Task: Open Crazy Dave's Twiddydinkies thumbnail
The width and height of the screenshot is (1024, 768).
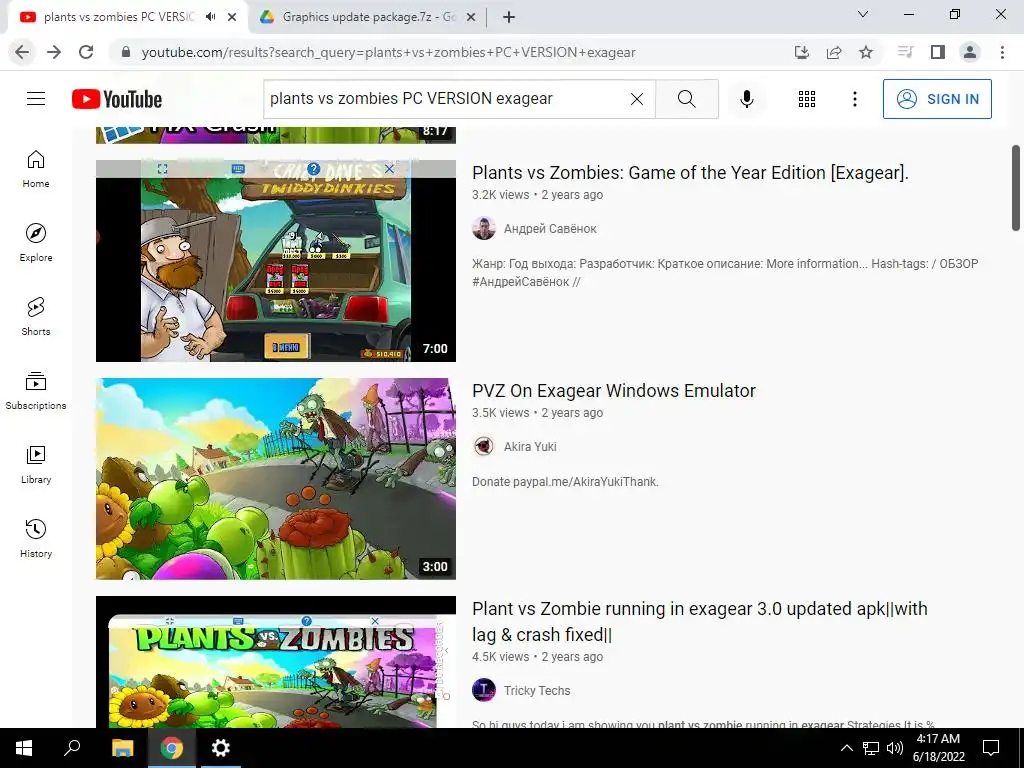Action: [276, 261]
